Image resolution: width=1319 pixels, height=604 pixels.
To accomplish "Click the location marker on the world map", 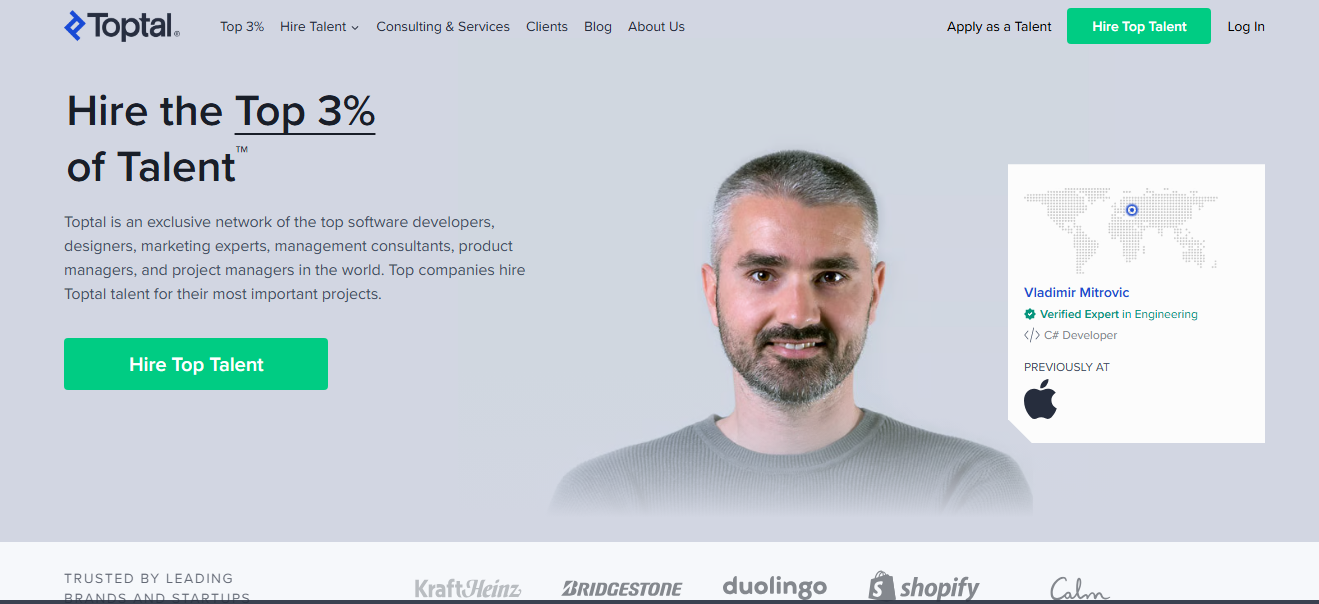I will [1132, 210].
